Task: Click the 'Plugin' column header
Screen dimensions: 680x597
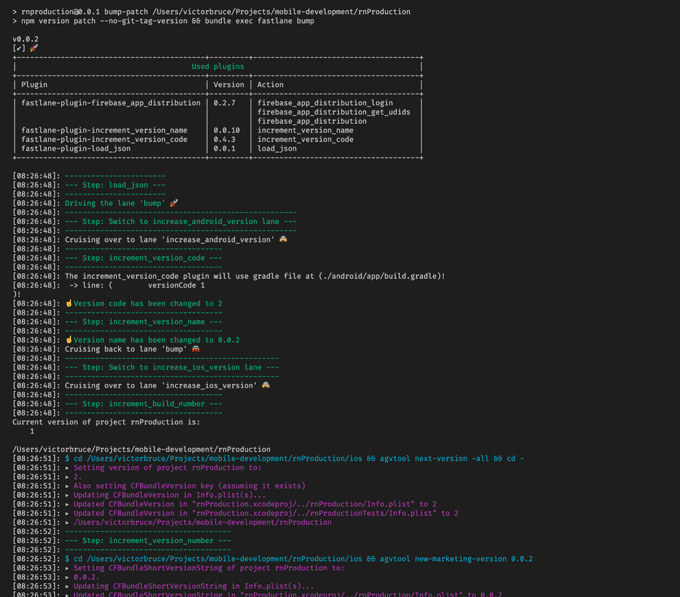Action: click(x=34, y=85)
